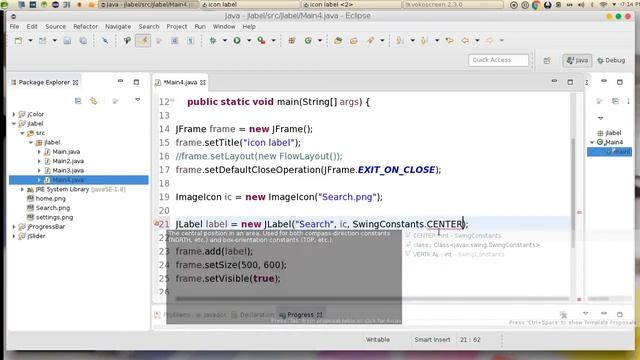
Task: Toggle Link with Editor in Package Explorer
Action: pyautogui.click(x=94, y=101)
